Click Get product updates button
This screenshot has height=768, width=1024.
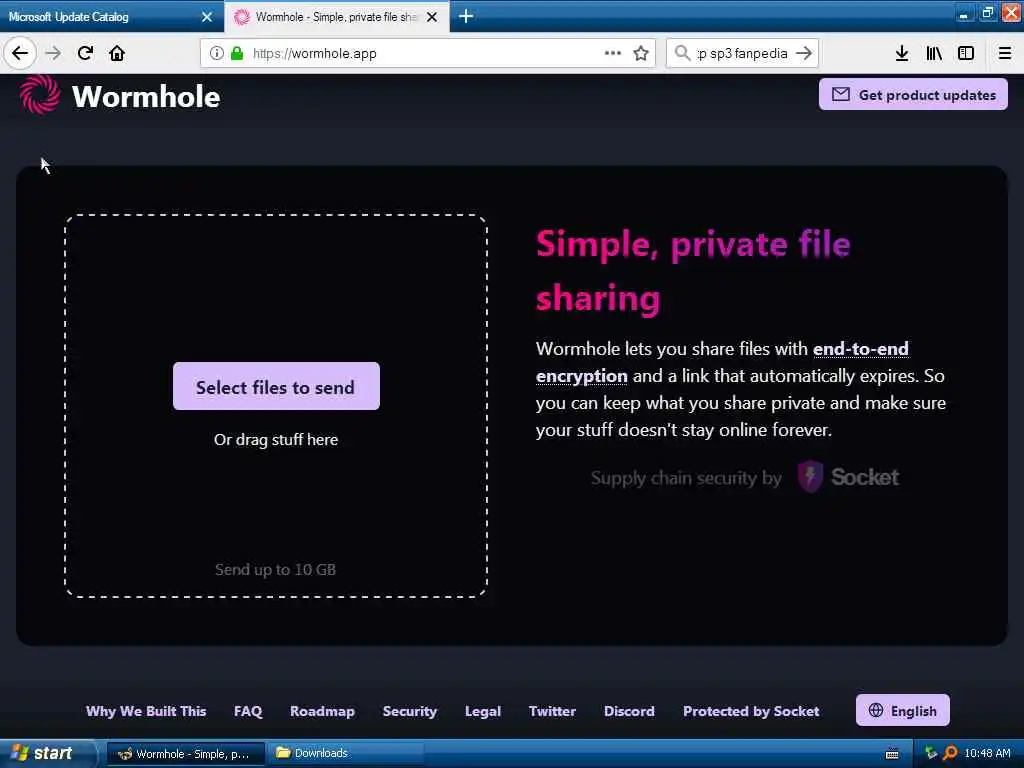click(x=913, y=95)
